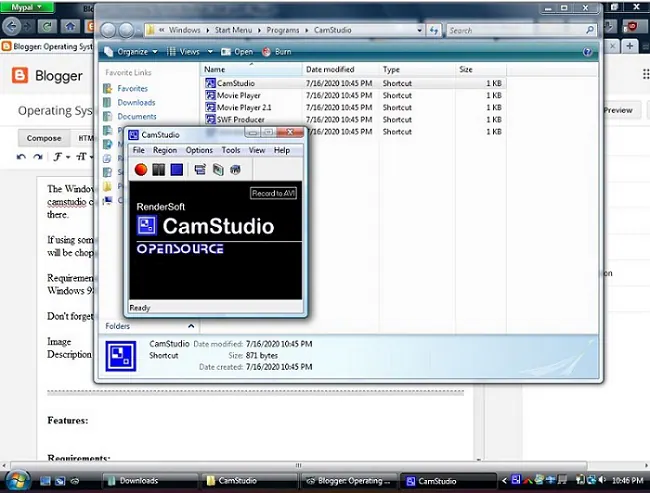The width and height of the screenshot is (650, 493).
Task: Open text size dropdown in Blogger editor
Action: [85, 157]
